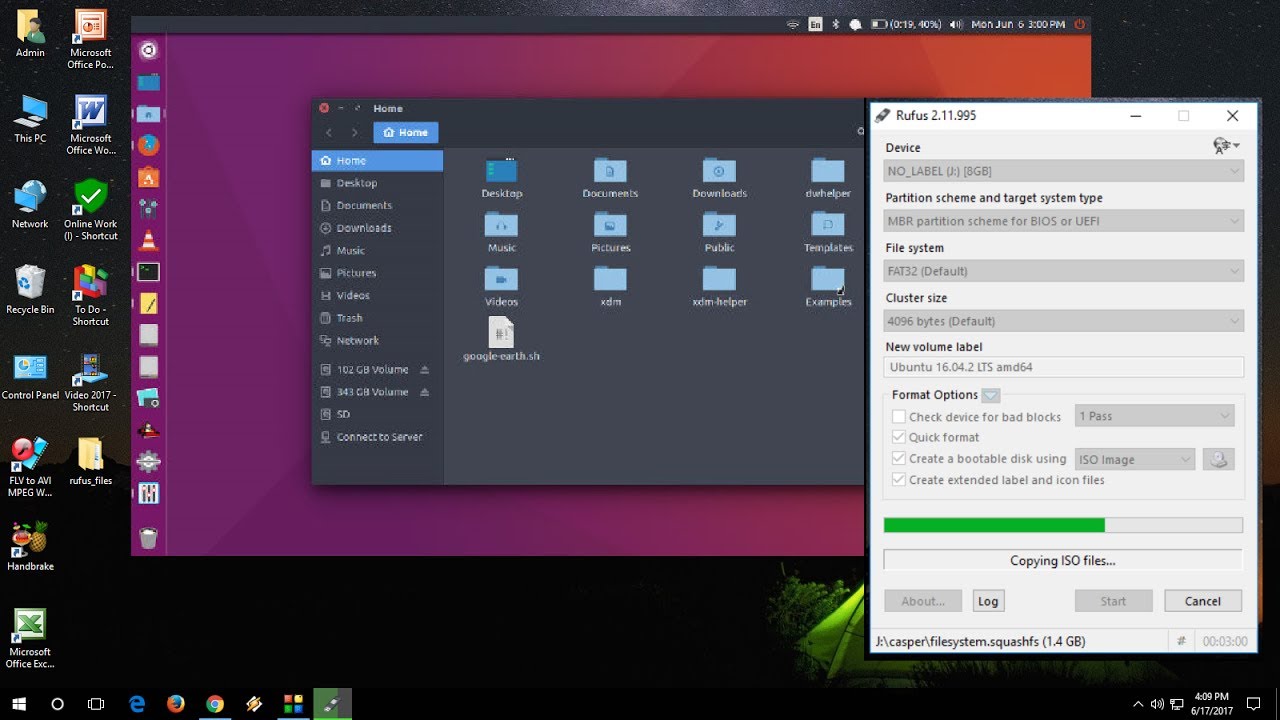Screen dimensions: 1280x720
Task: Click the Ubuntu power icon in top panel
Action: [x=1078, y=24]
